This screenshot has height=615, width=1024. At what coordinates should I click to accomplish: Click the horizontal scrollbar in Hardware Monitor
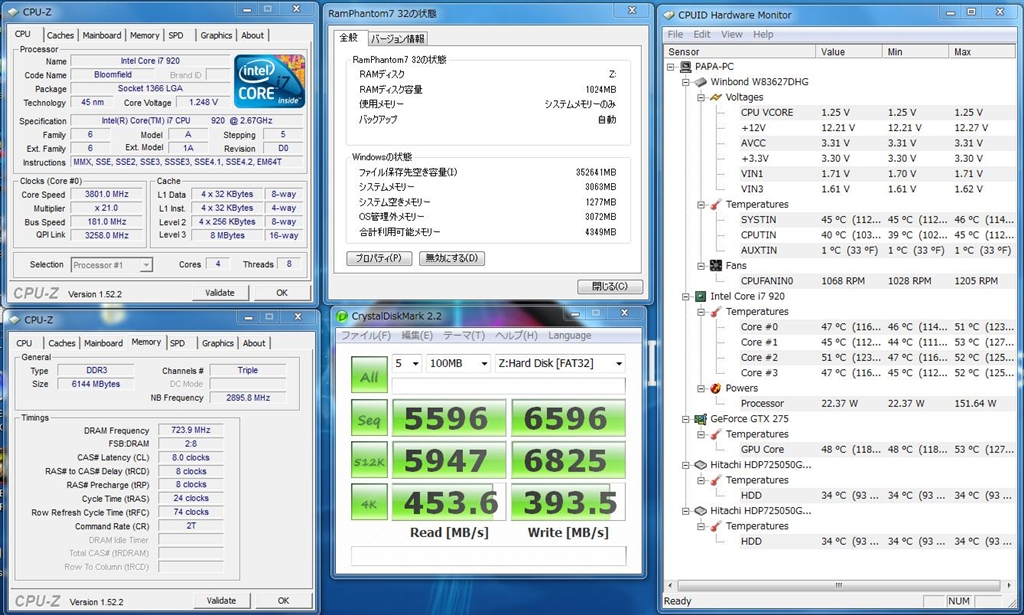[x=839, y=585]
